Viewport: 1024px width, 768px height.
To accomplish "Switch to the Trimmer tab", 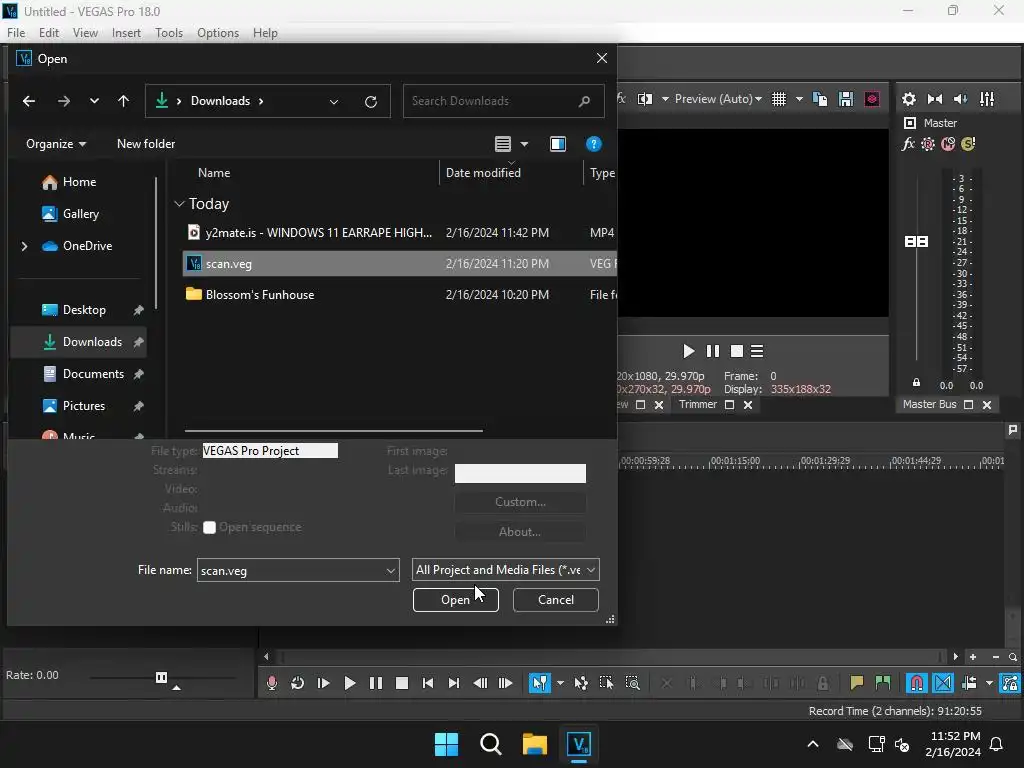I will click(x=697, y=404).
